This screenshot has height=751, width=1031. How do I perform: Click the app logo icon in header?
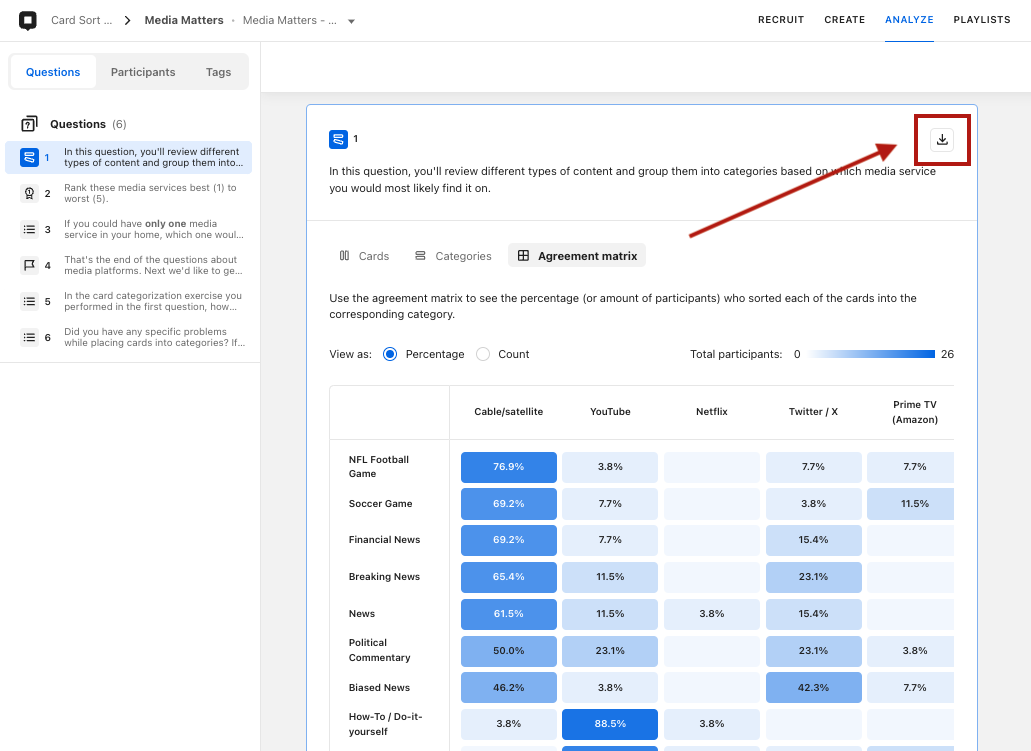pos(28,20)
